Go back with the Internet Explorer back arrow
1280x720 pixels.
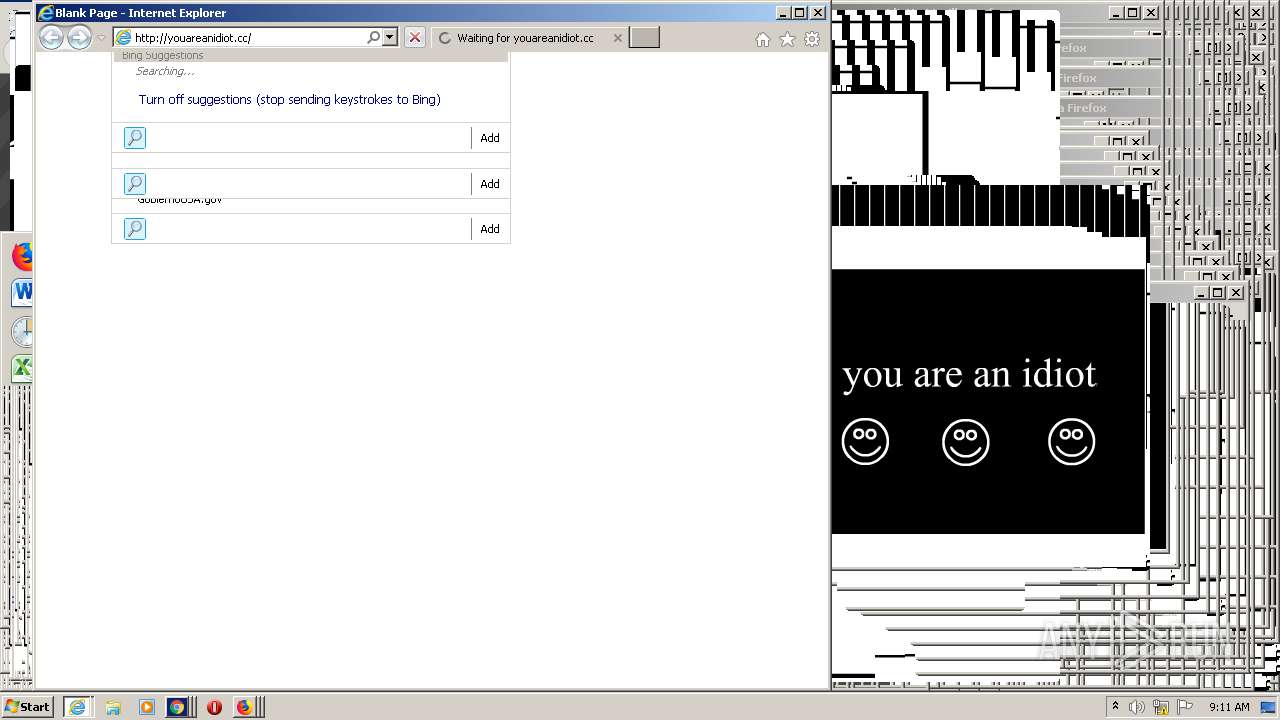point(51,38)
